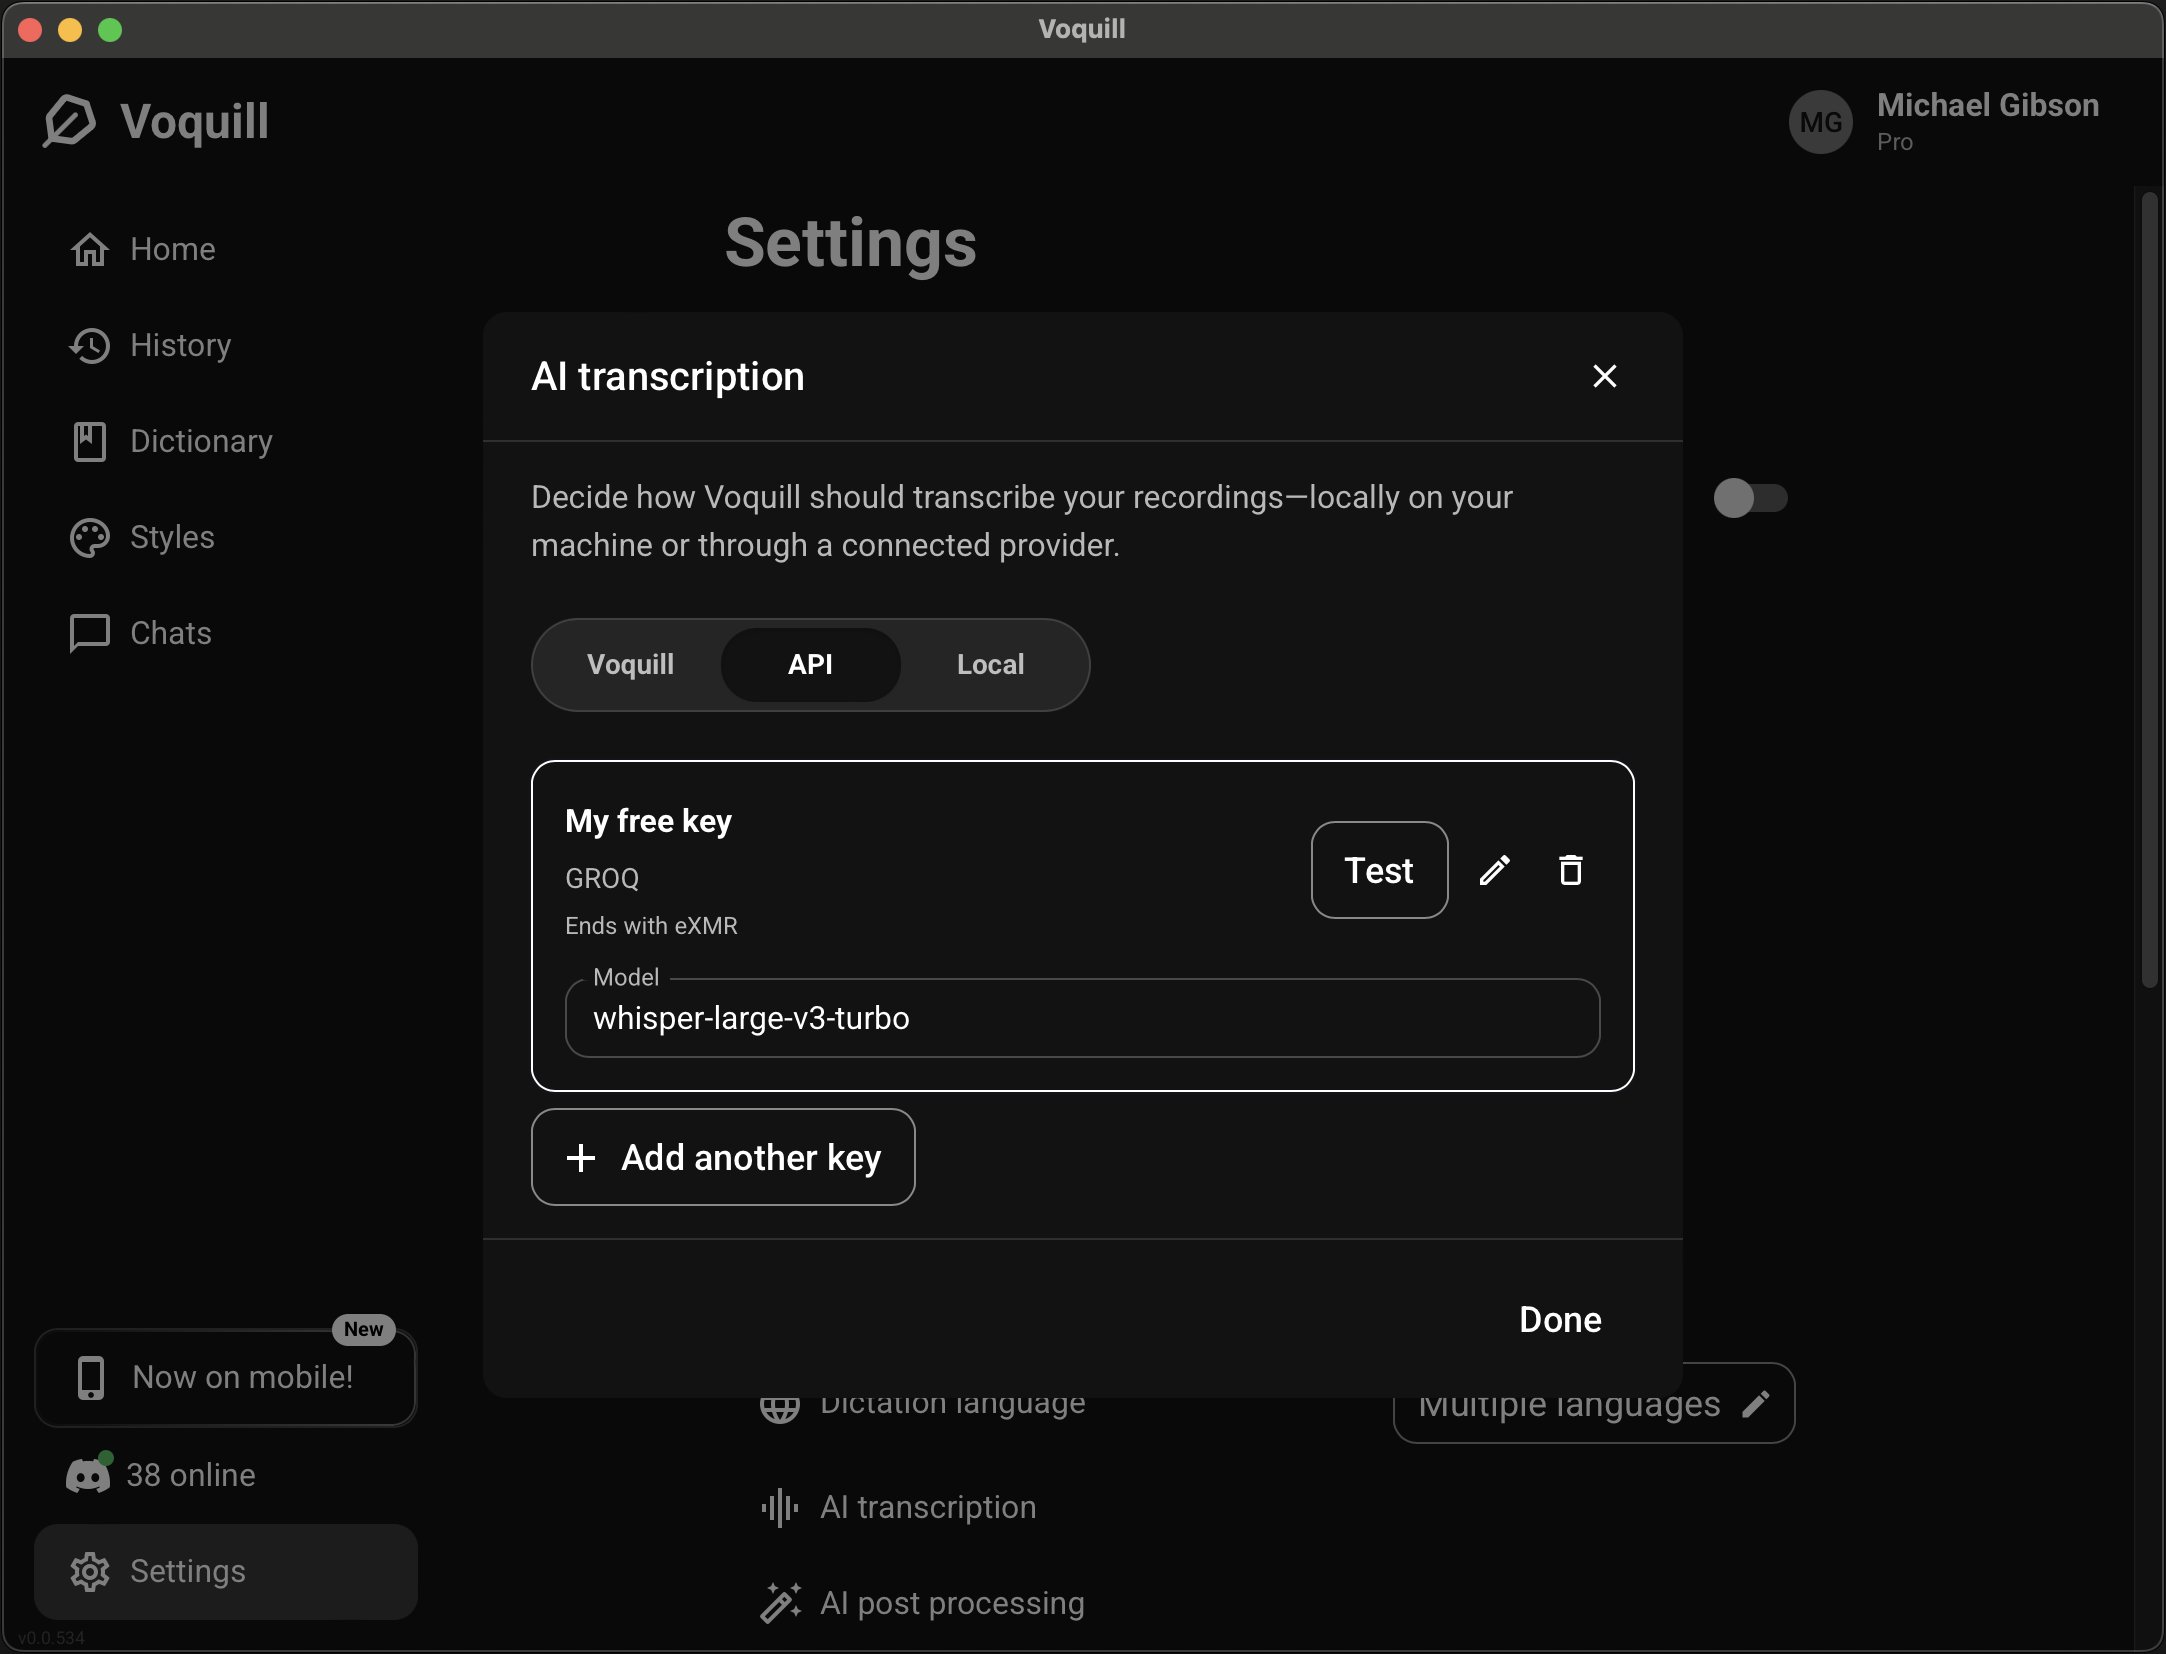Edit the free key with the pencil icon
Viewport: 2166px width, 1654px height.
pyautogui.click(x=1494, y=870)
